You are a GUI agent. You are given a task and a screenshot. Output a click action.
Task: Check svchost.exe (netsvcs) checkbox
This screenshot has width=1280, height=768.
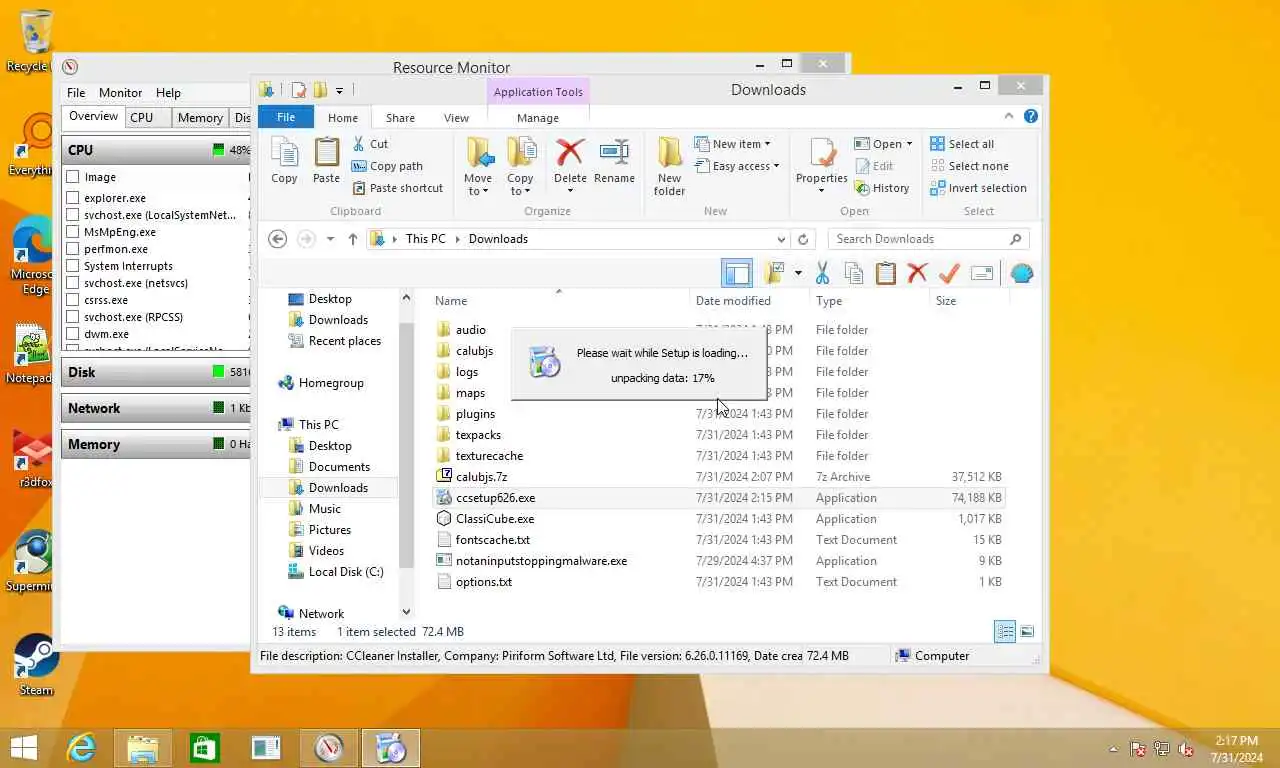[x=73, y=283]
